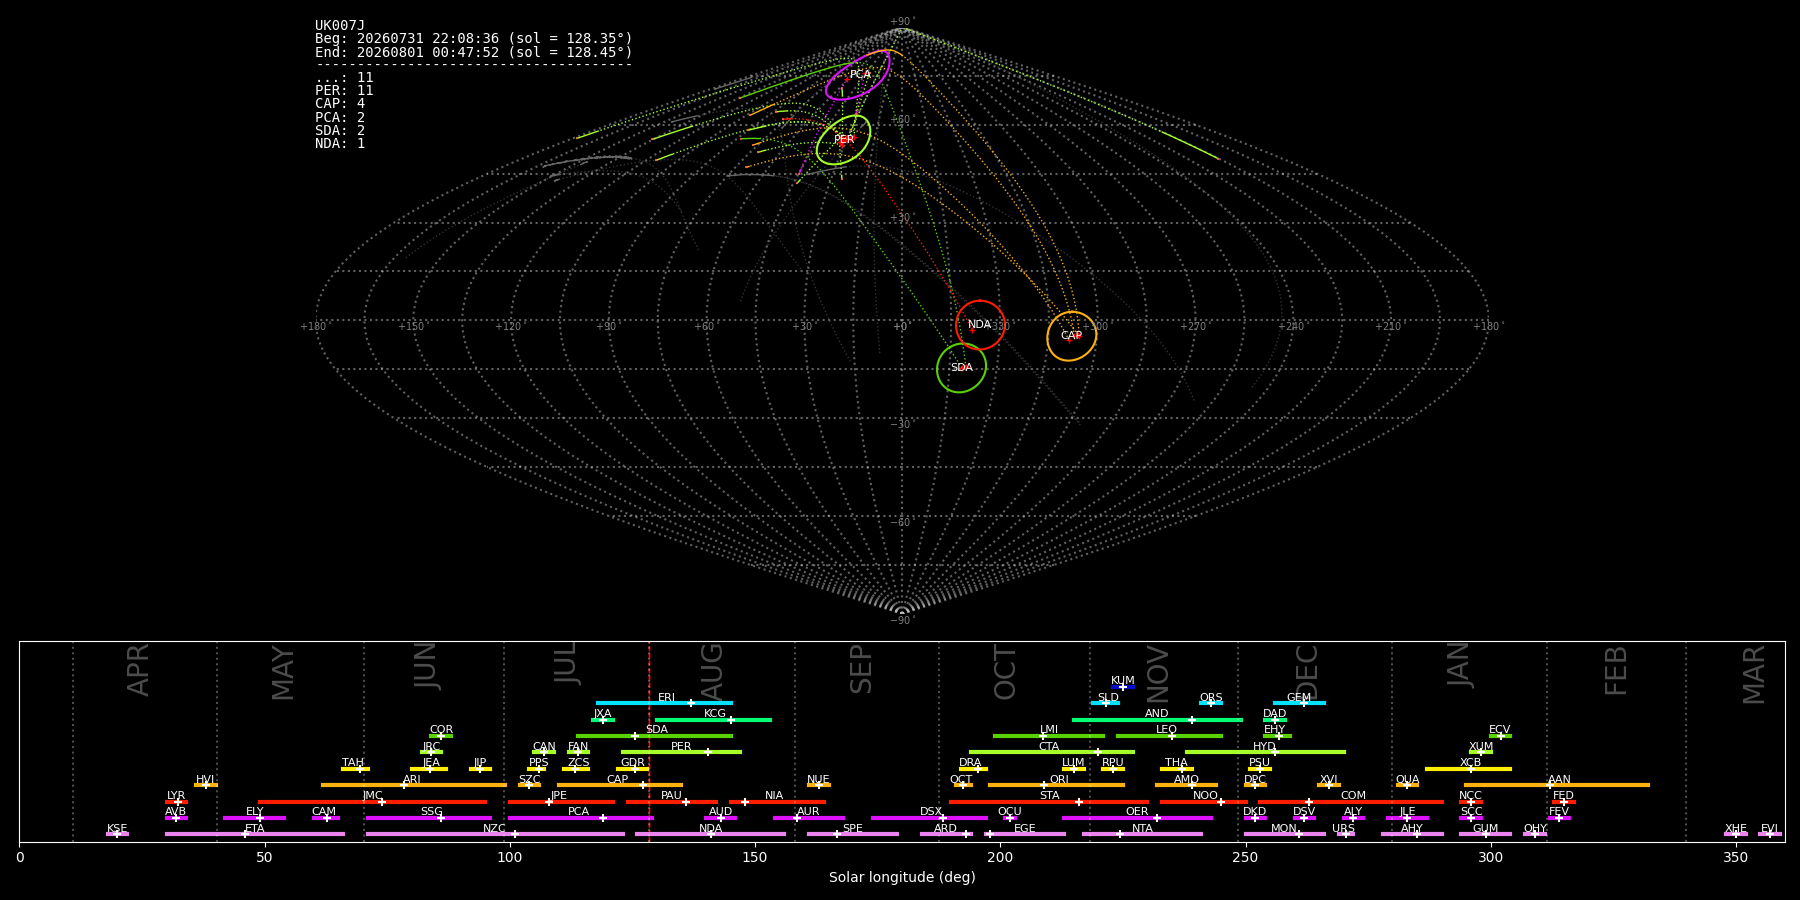Click the camera ID text UK007J

tap(340, 26)
